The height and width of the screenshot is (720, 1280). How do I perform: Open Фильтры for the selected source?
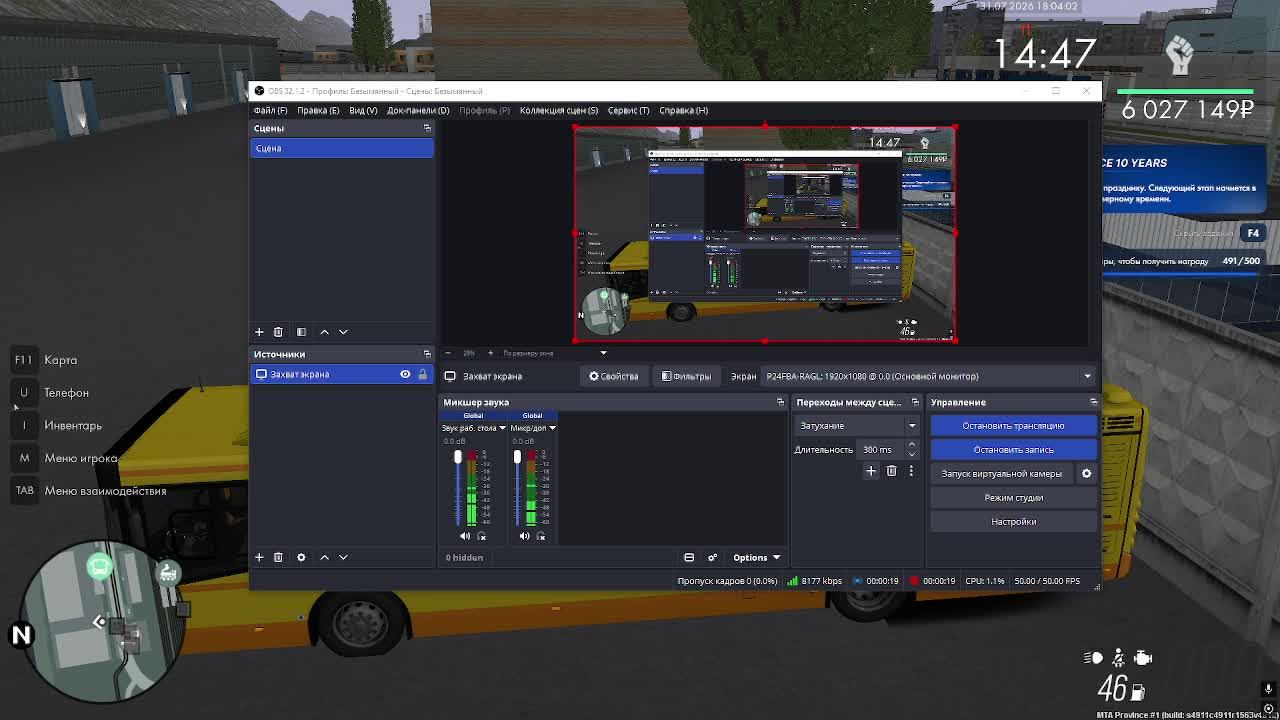click(x=686, y=376)
